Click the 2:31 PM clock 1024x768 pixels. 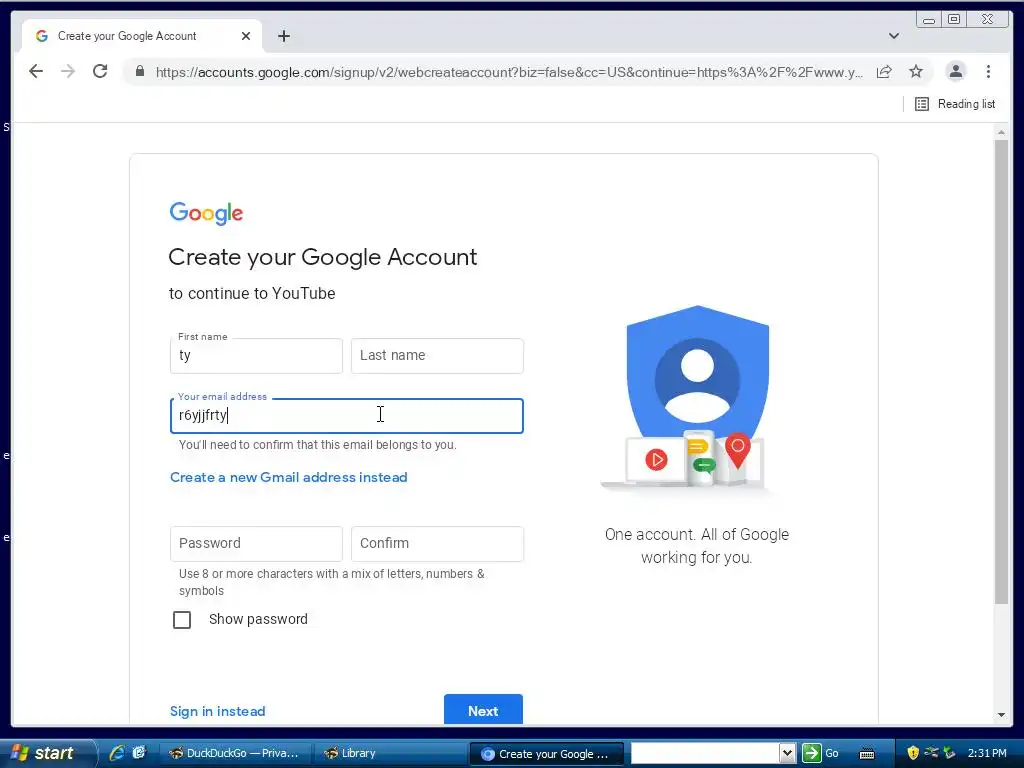tap(987, 753)
